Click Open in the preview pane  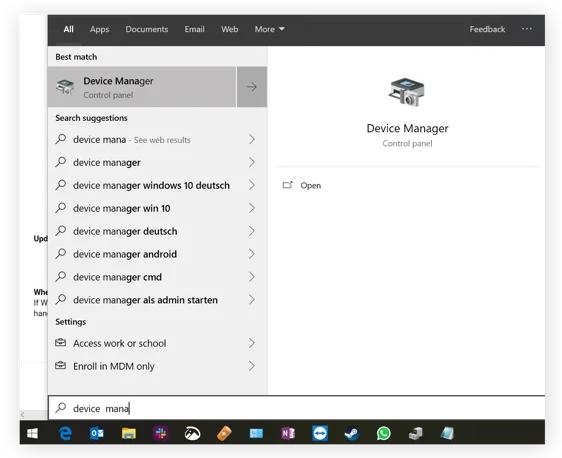click(x=310, y=186)
